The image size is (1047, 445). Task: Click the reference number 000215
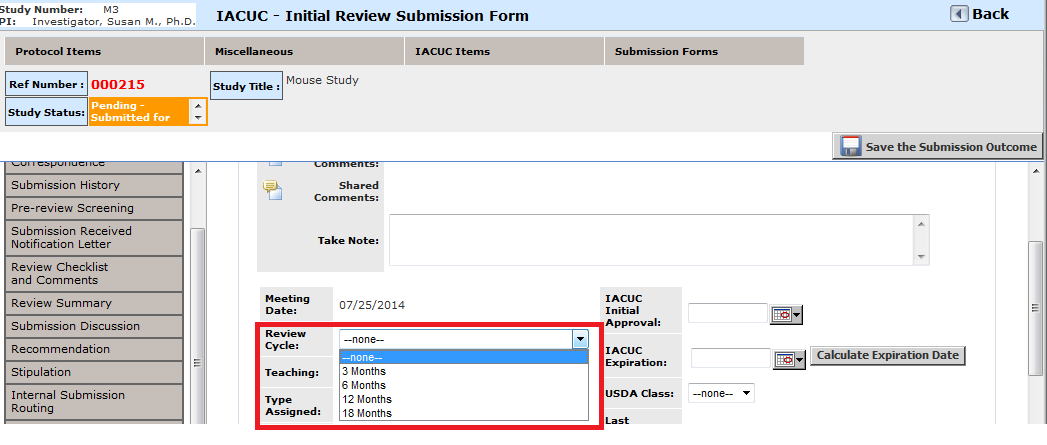pos(118,85)
